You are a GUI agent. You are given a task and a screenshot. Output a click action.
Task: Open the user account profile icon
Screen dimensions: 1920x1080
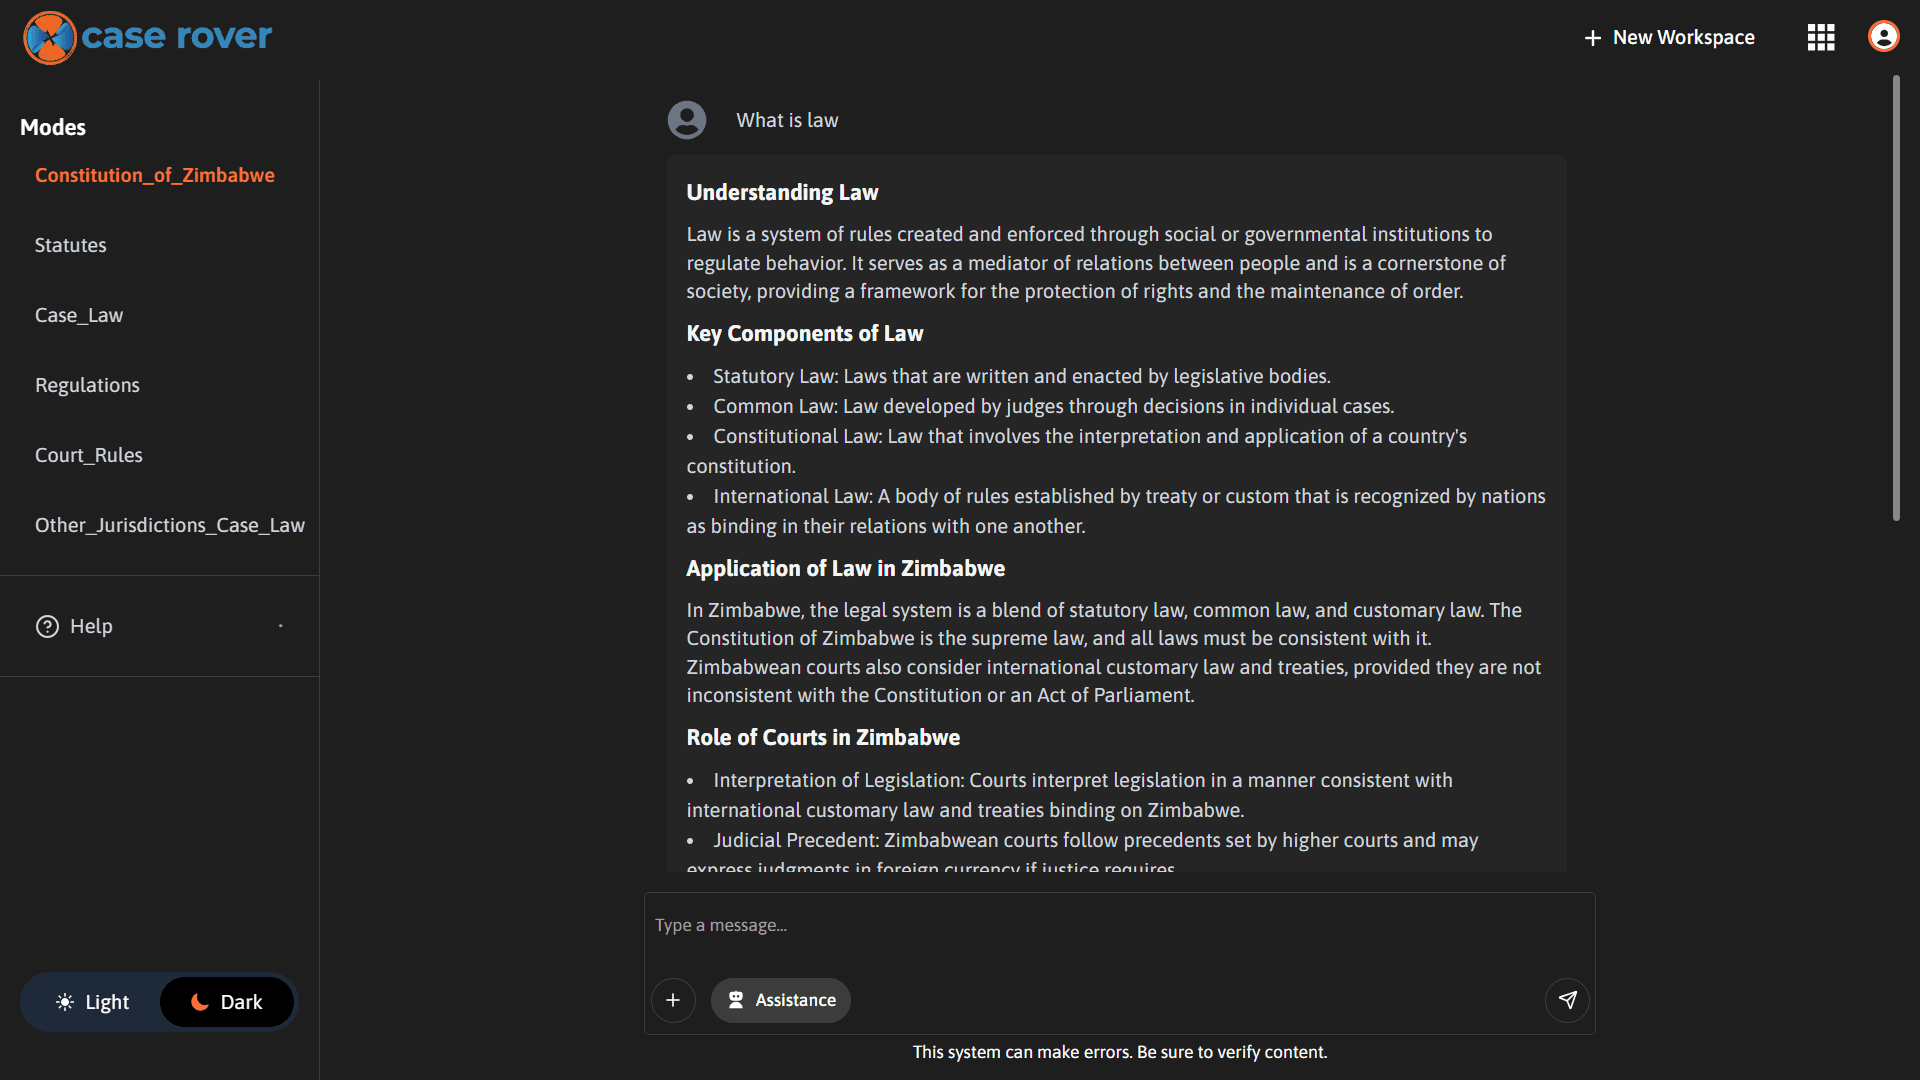click(1883, 37)
